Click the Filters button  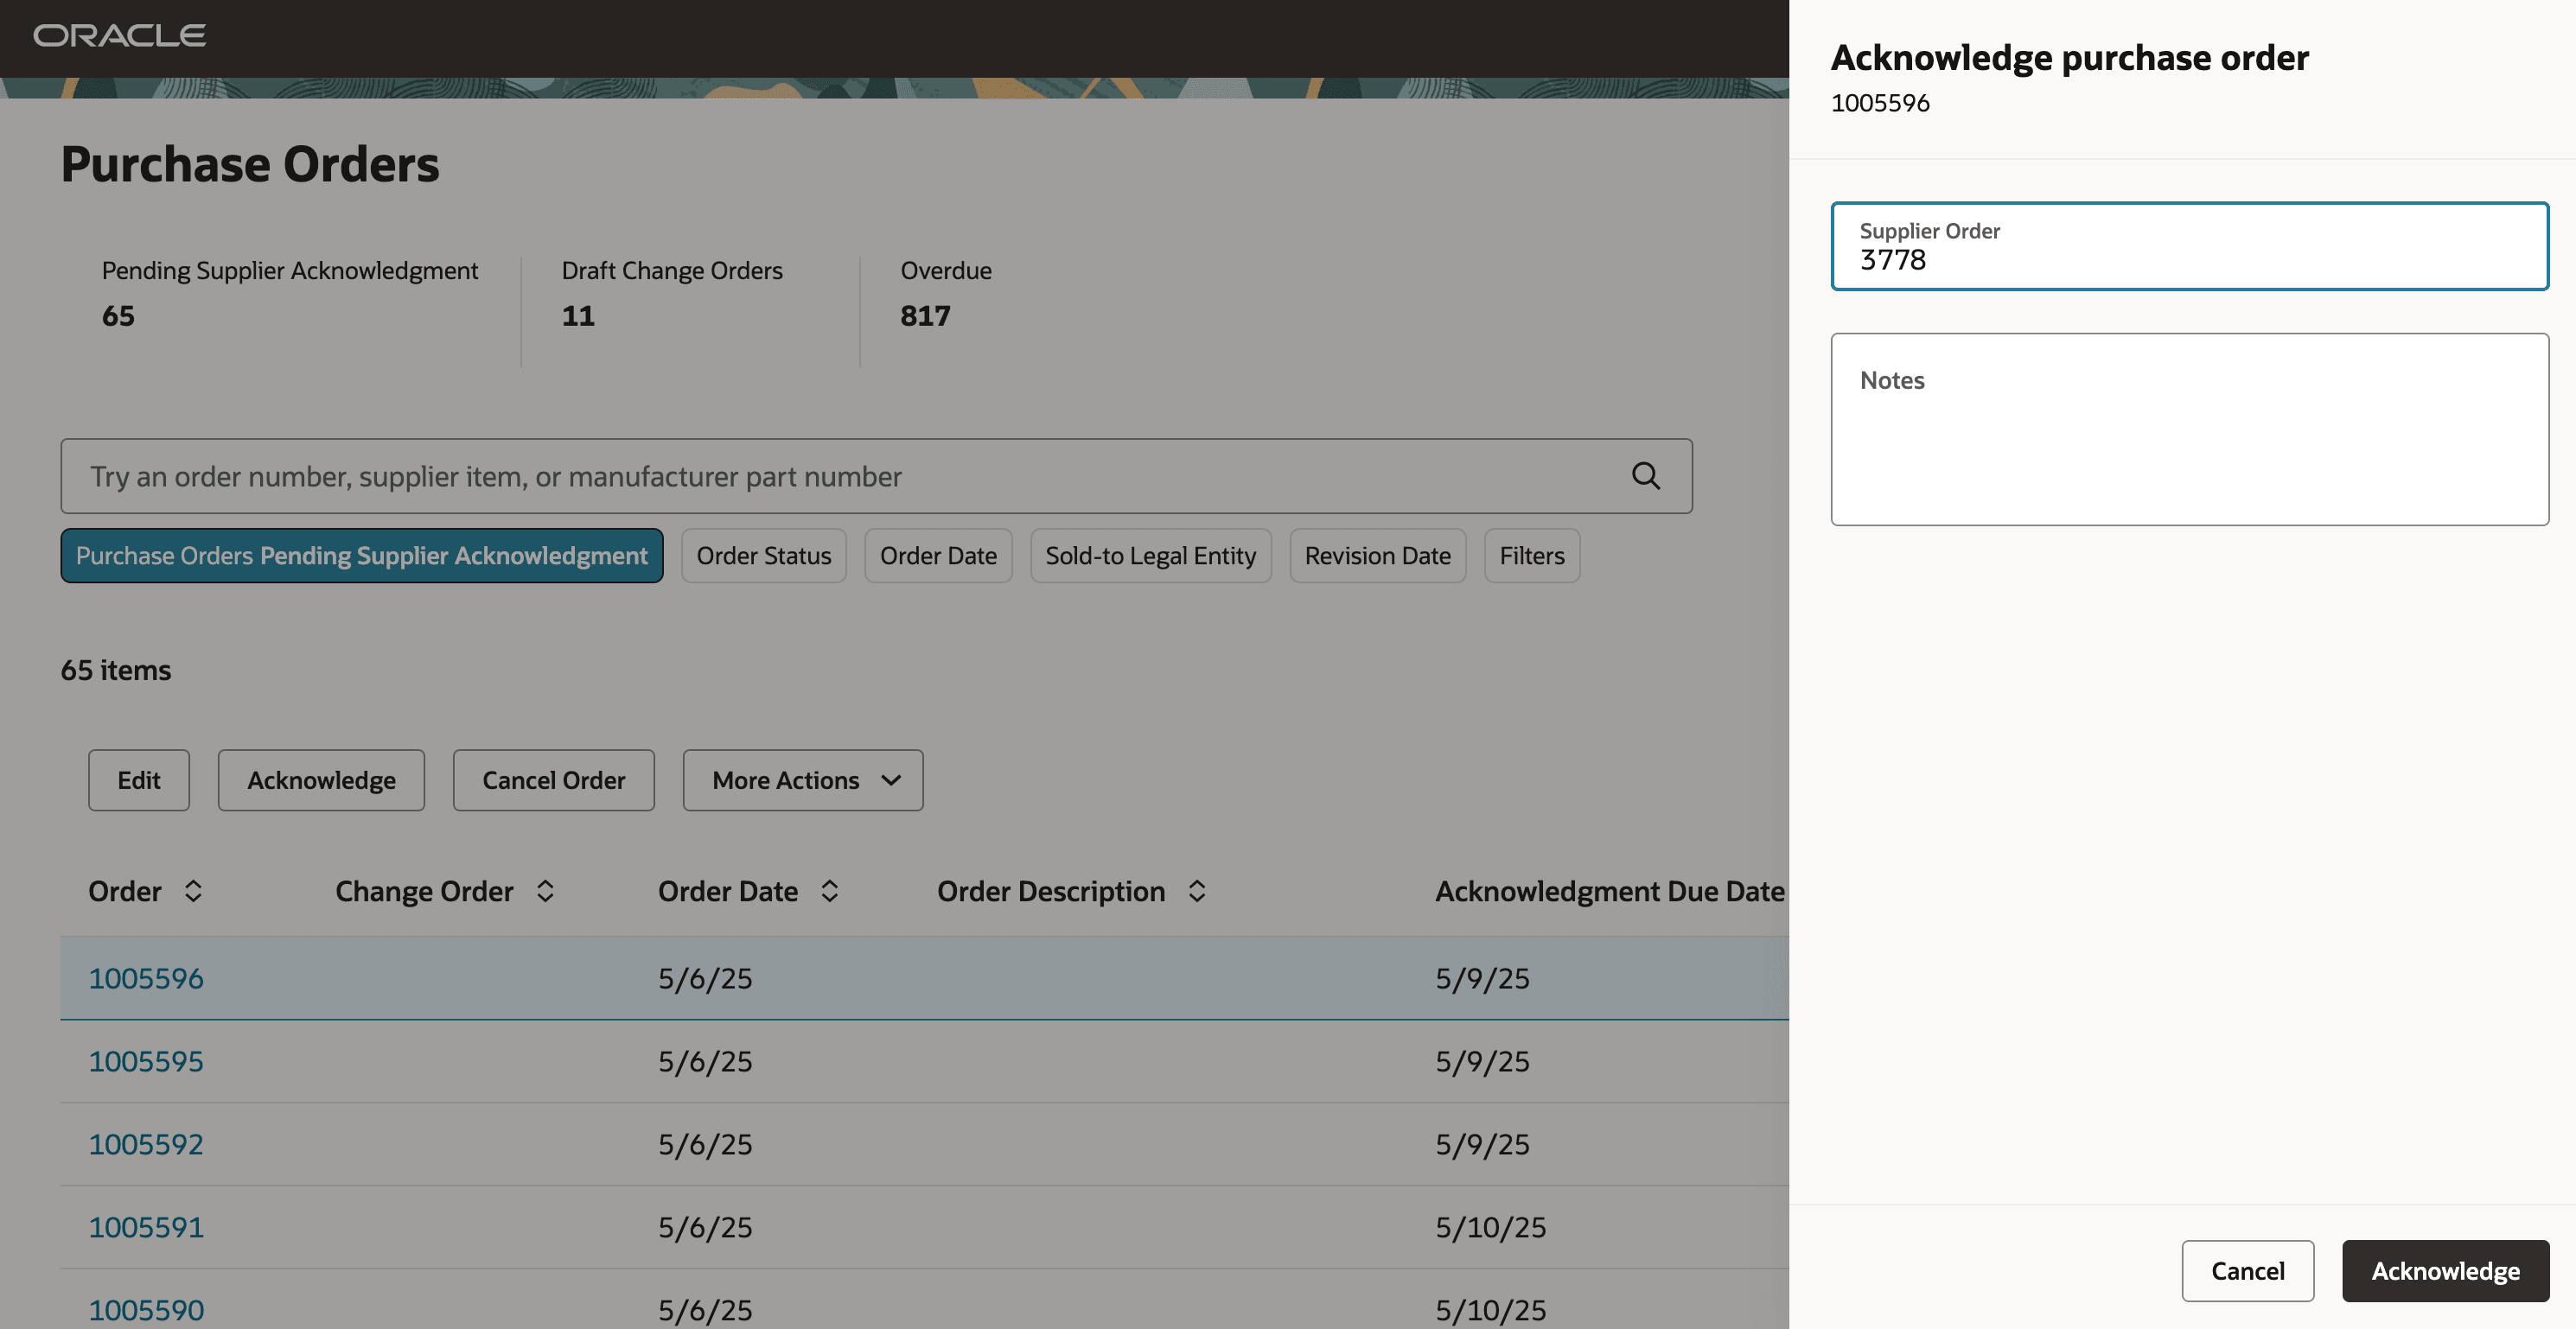pyautogui.click(x=1532, y=555)
